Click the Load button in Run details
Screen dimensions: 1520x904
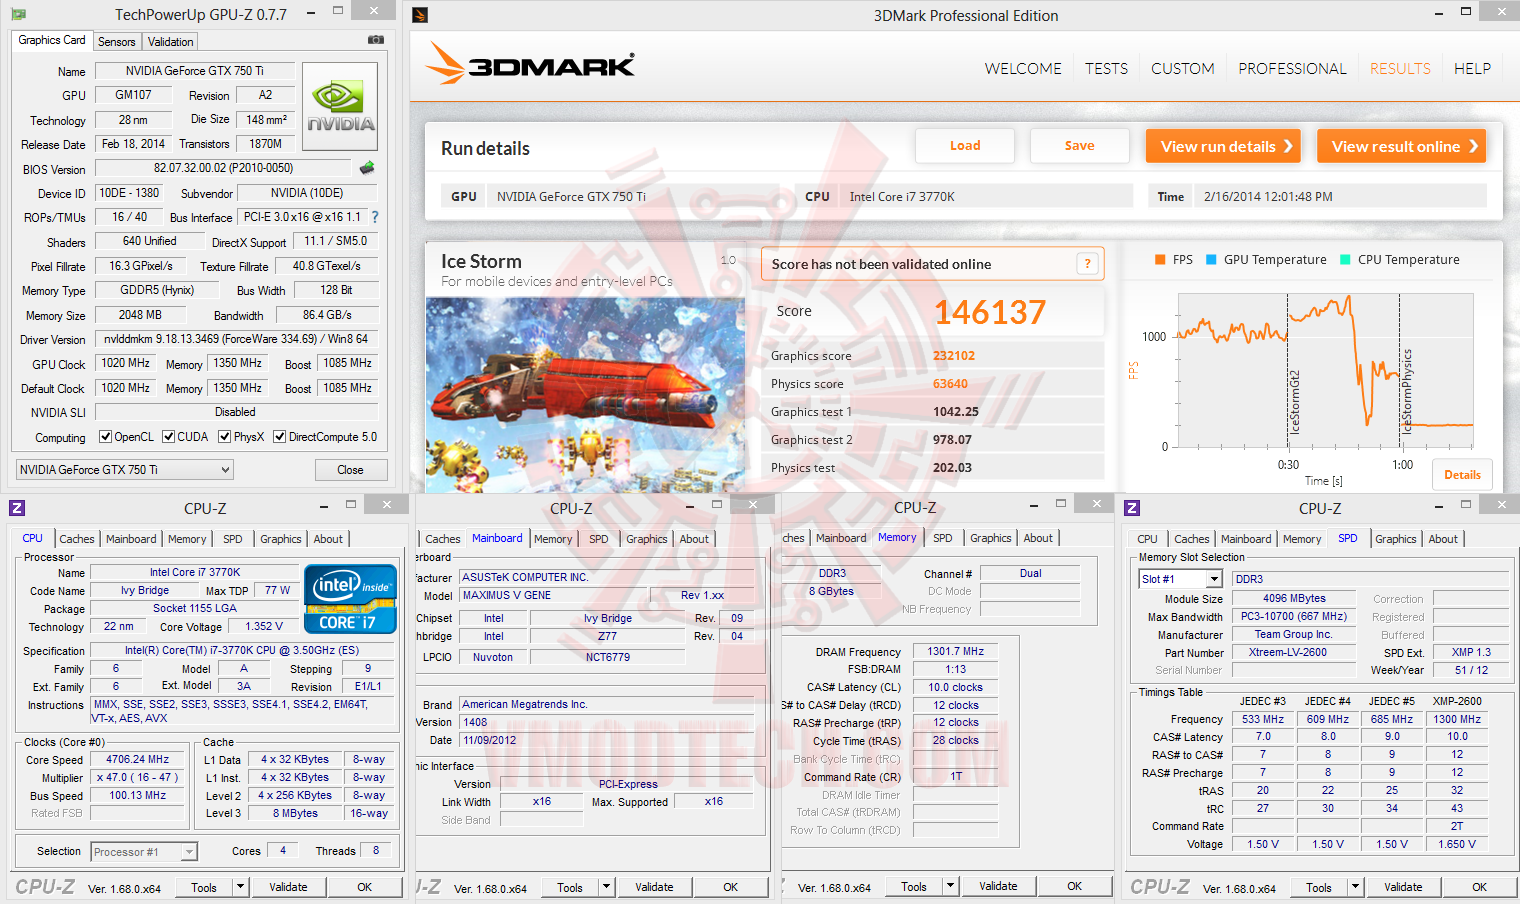965,146
